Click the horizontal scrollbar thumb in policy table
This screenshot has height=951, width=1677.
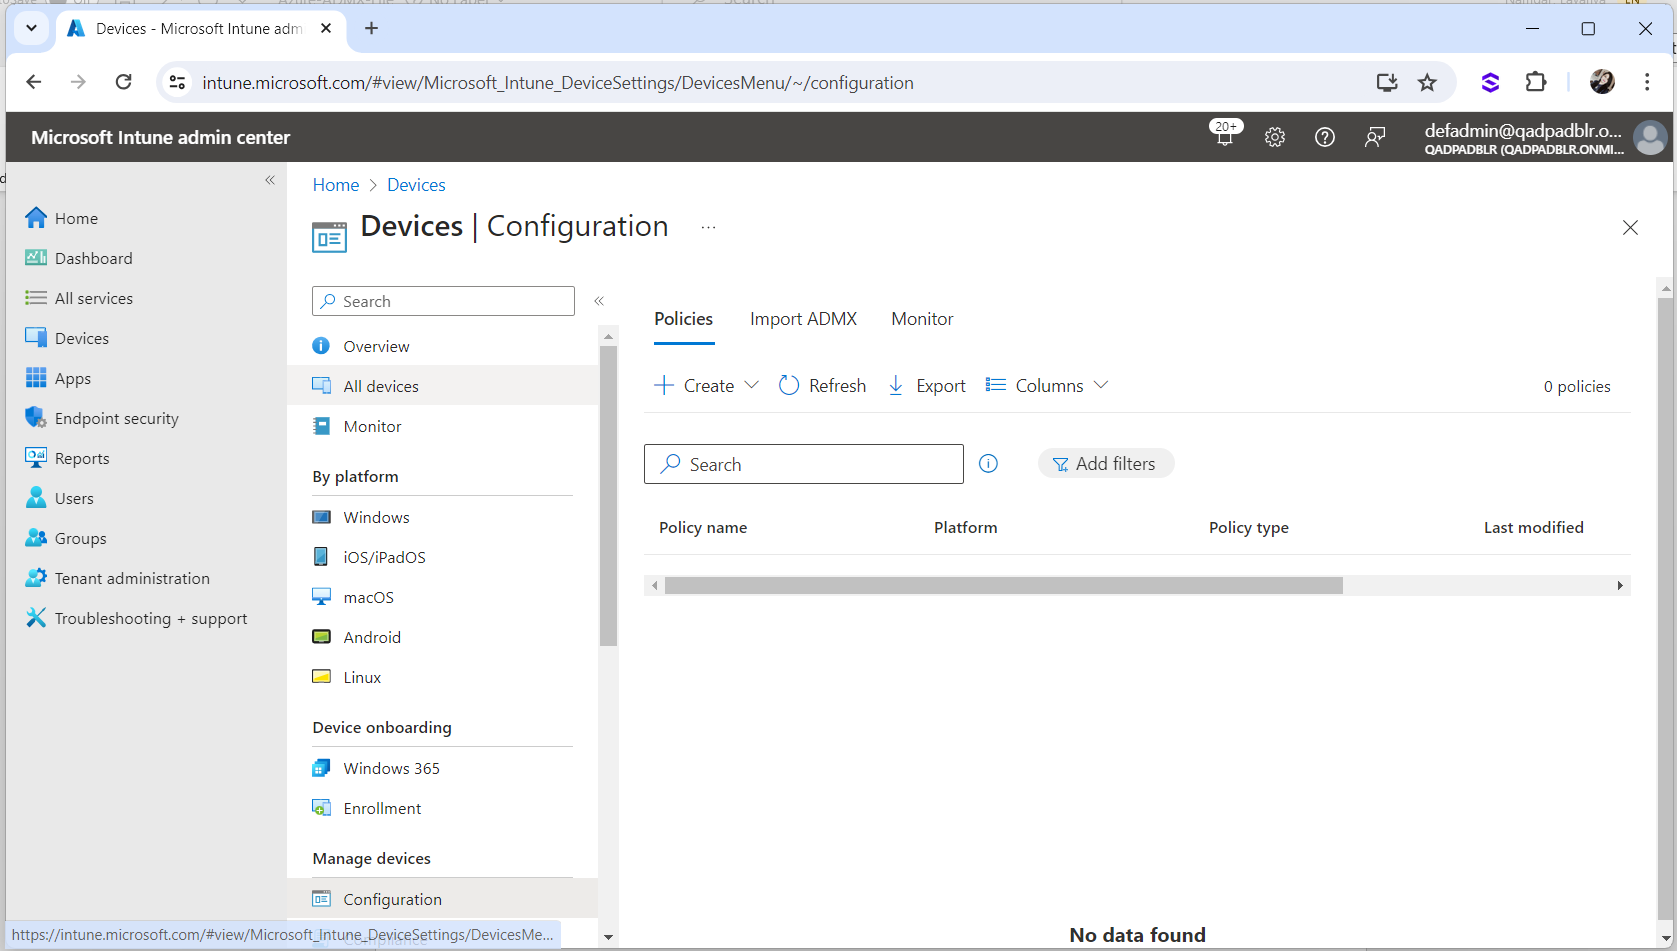[x=1003, y=585]
